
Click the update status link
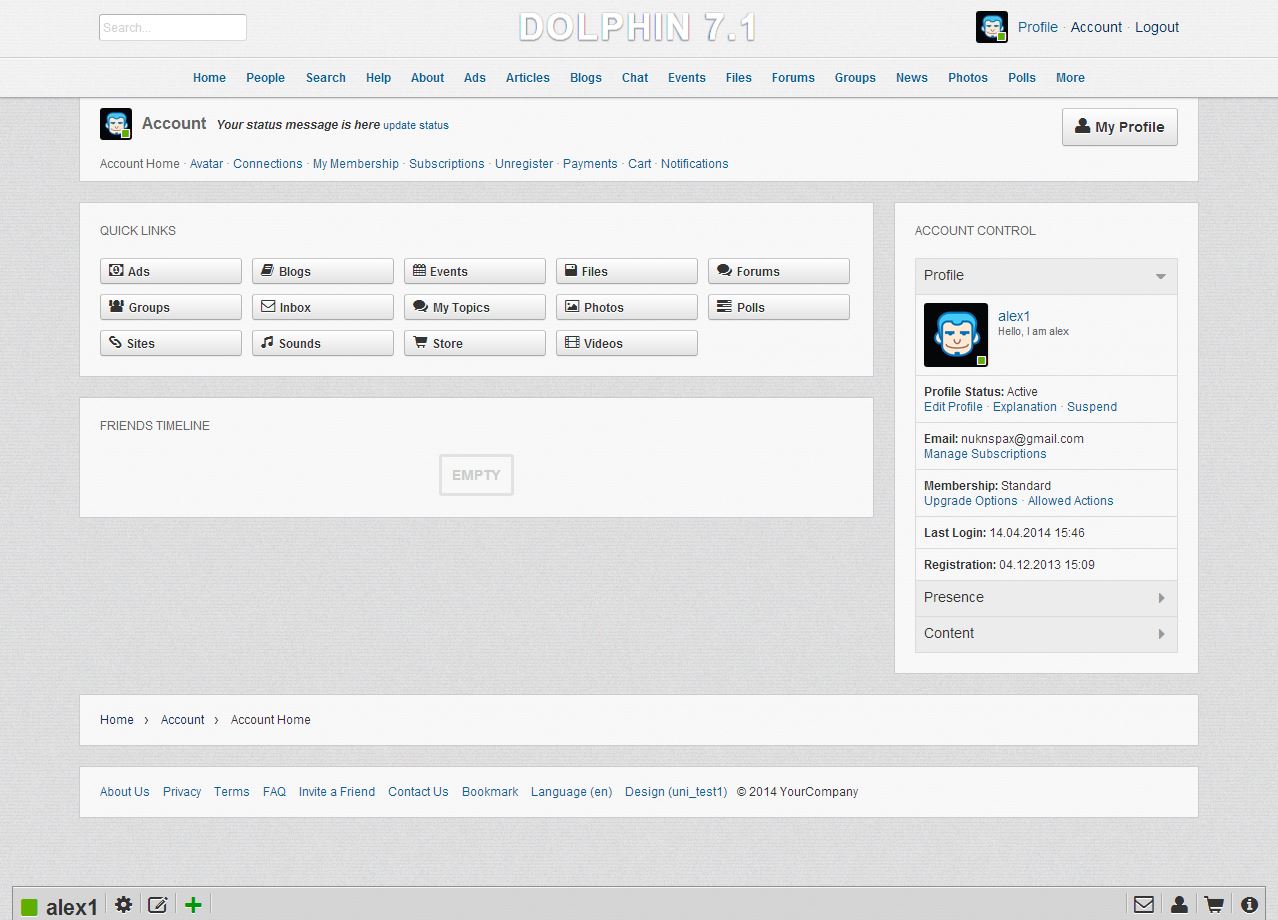point(416,126)
